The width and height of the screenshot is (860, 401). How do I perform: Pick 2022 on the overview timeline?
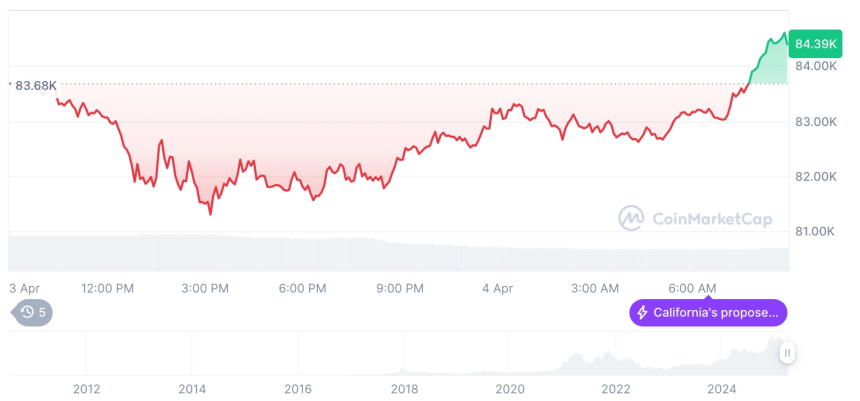pos(615,389)
